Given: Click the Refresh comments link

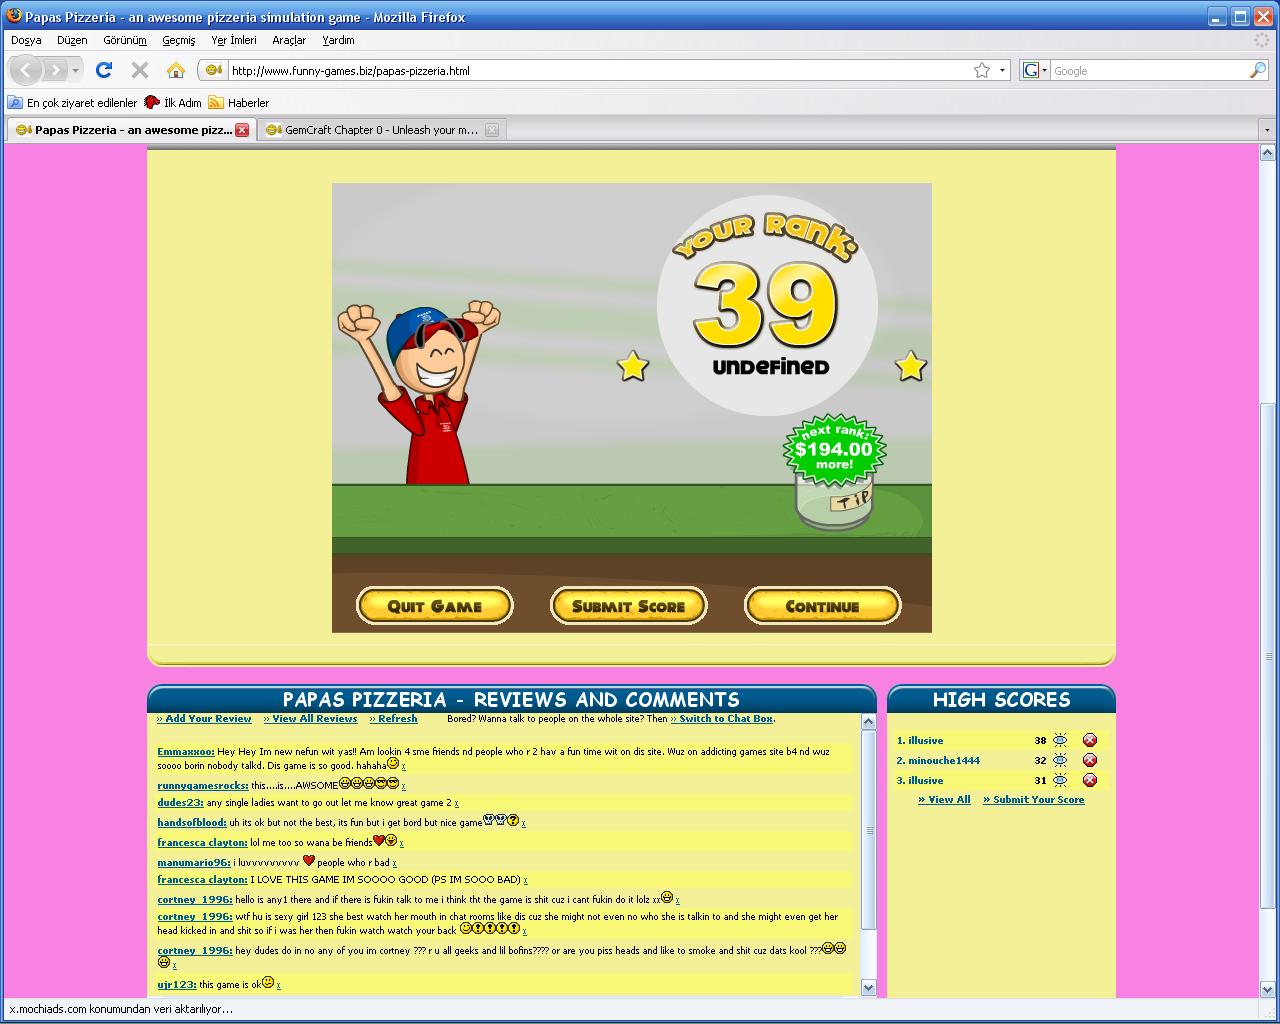Looking at the screenshot, I should tap(393, 718).
